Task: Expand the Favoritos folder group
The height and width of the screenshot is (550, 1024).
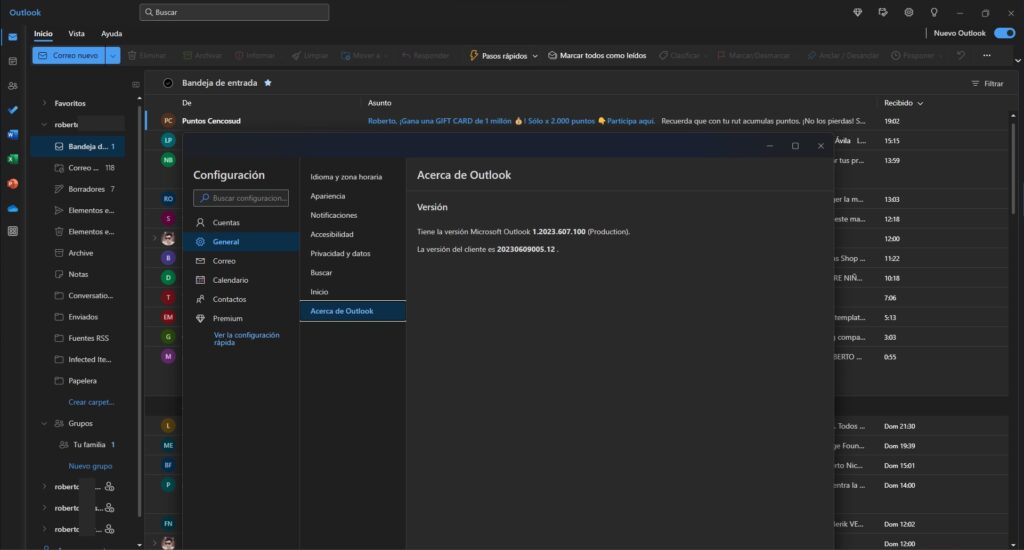Action: (44, 103)
